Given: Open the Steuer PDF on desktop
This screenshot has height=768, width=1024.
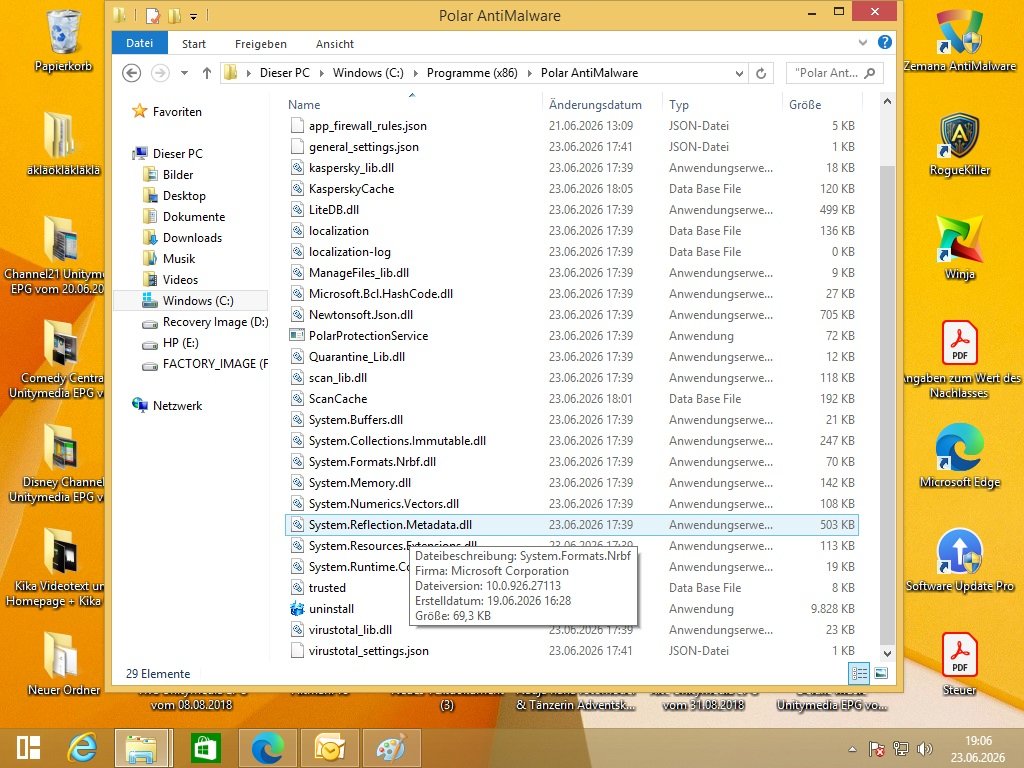Looking at the screenshot, I should coord(959,664).
